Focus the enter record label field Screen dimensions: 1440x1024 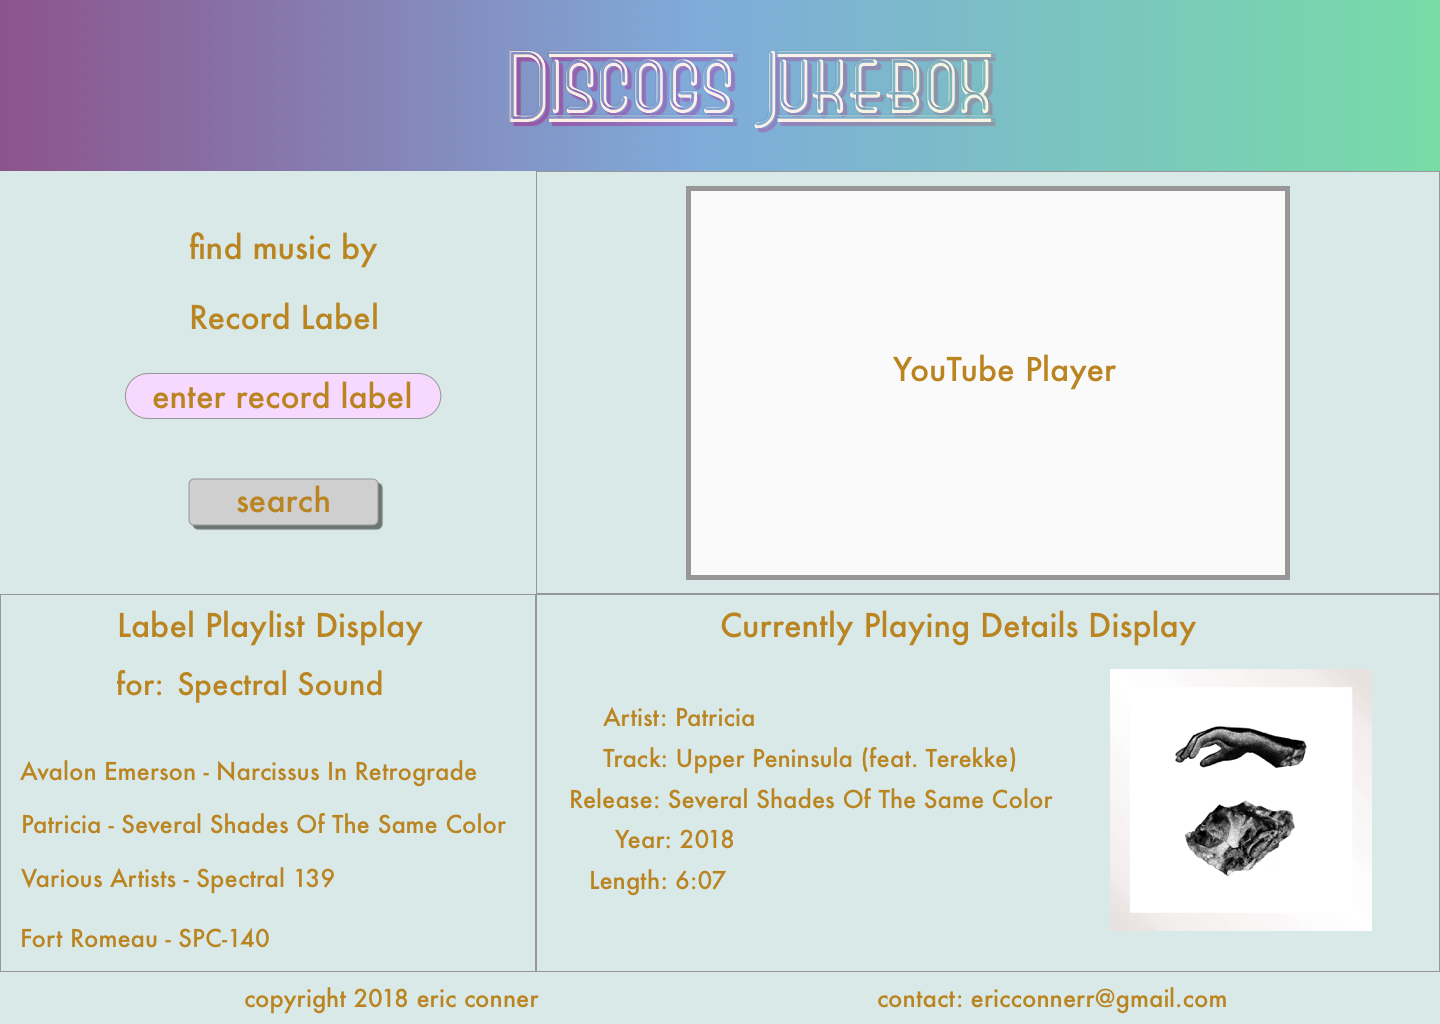[283, 396]
